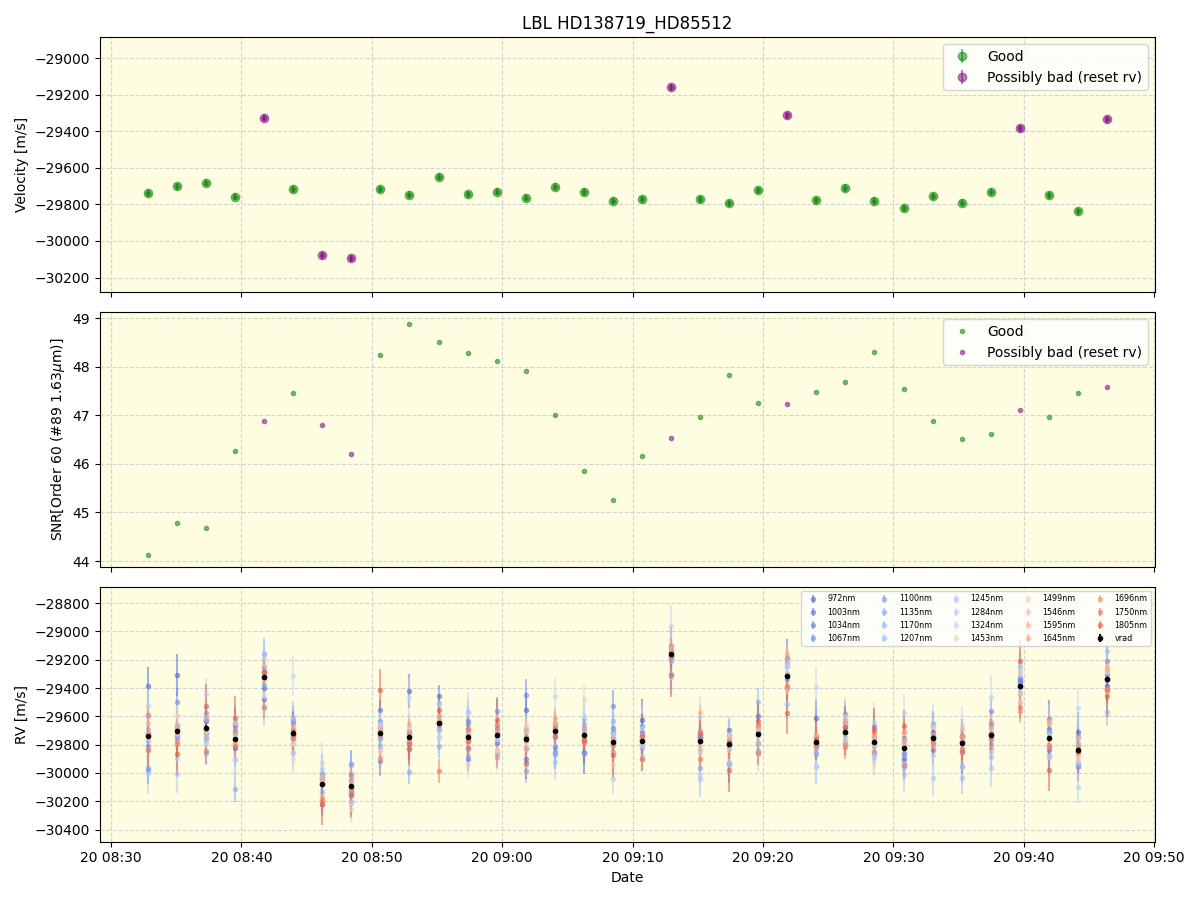The image size is (1200, 900).
Task: Click the -30200 tick on velocity axis
Action: click(64, 278)
